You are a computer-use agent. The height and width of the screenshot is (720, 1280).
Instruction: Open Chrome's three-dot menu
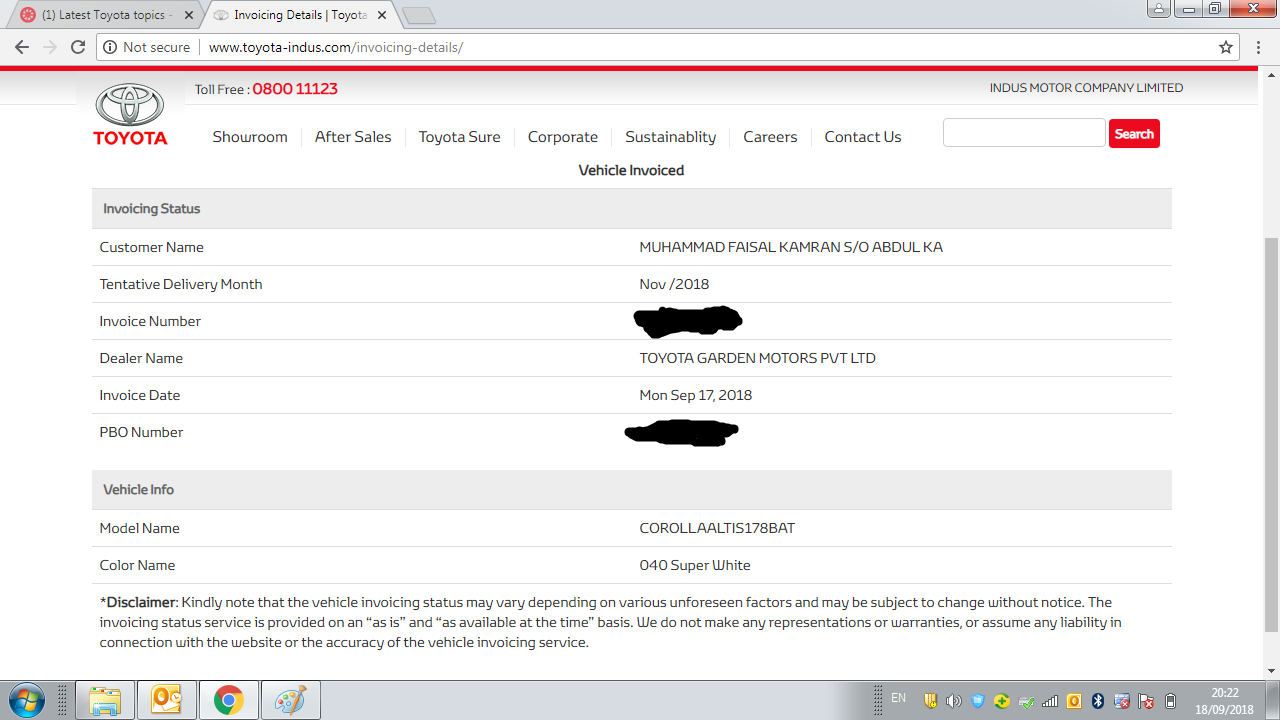click(1259, 47)
